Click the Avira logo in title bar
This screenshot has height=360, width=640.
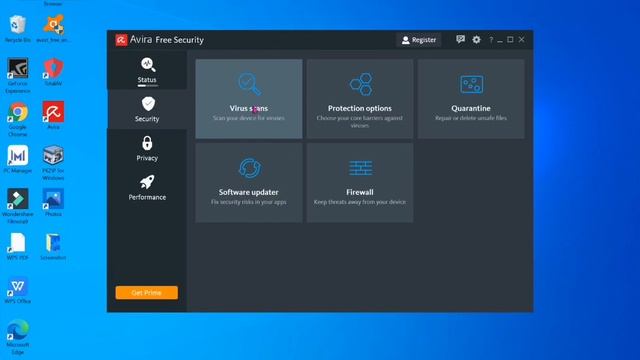tap(121, 40)
